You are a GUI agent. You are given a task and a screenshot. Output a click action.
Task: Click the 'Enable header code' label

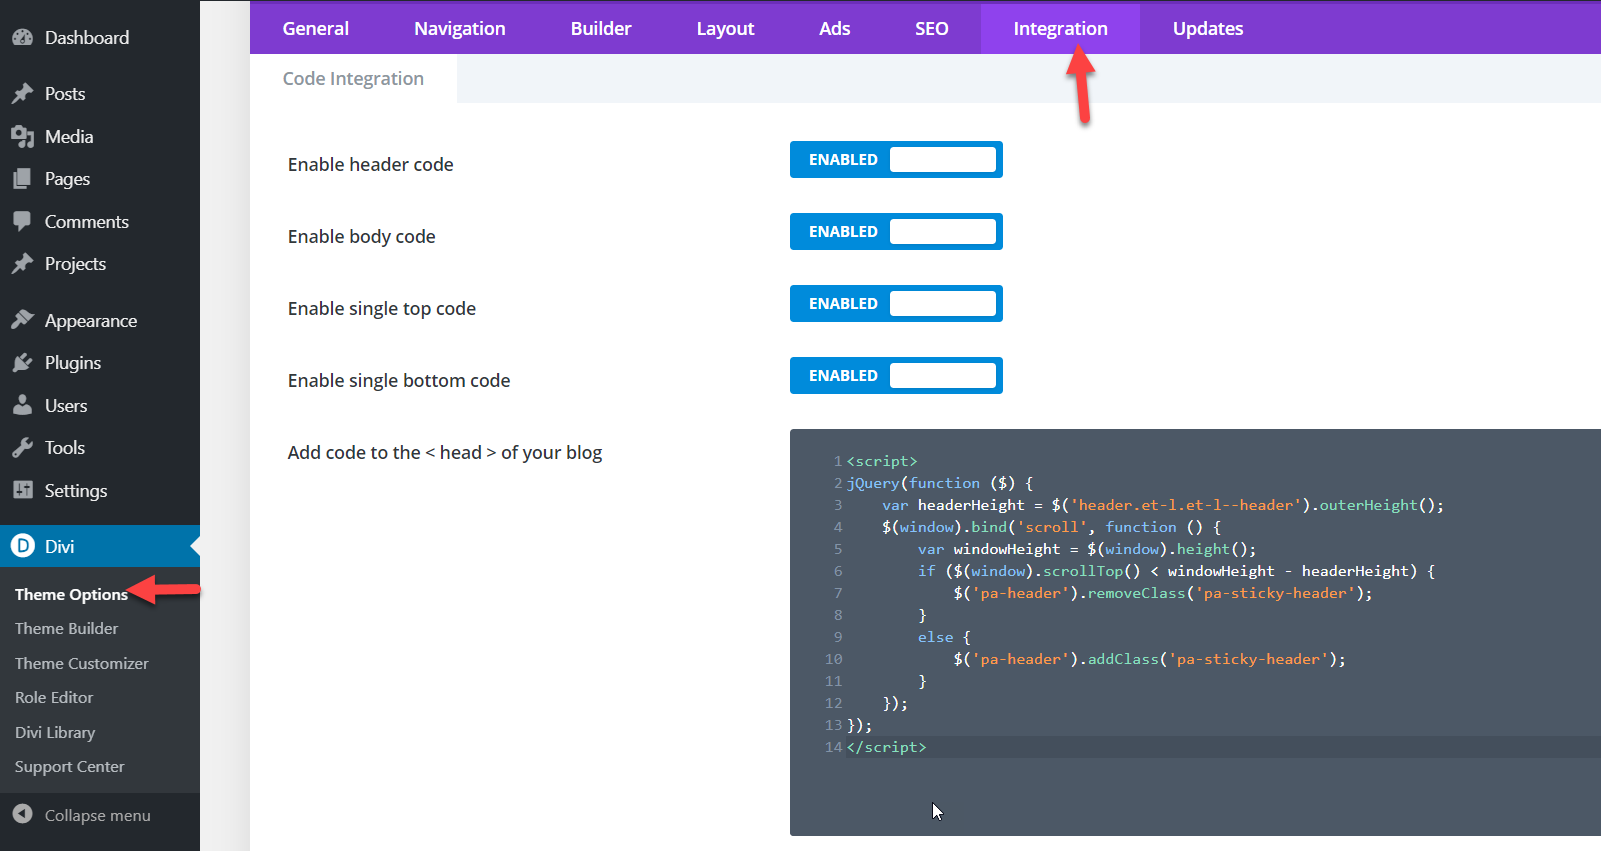tap(370, 165)
